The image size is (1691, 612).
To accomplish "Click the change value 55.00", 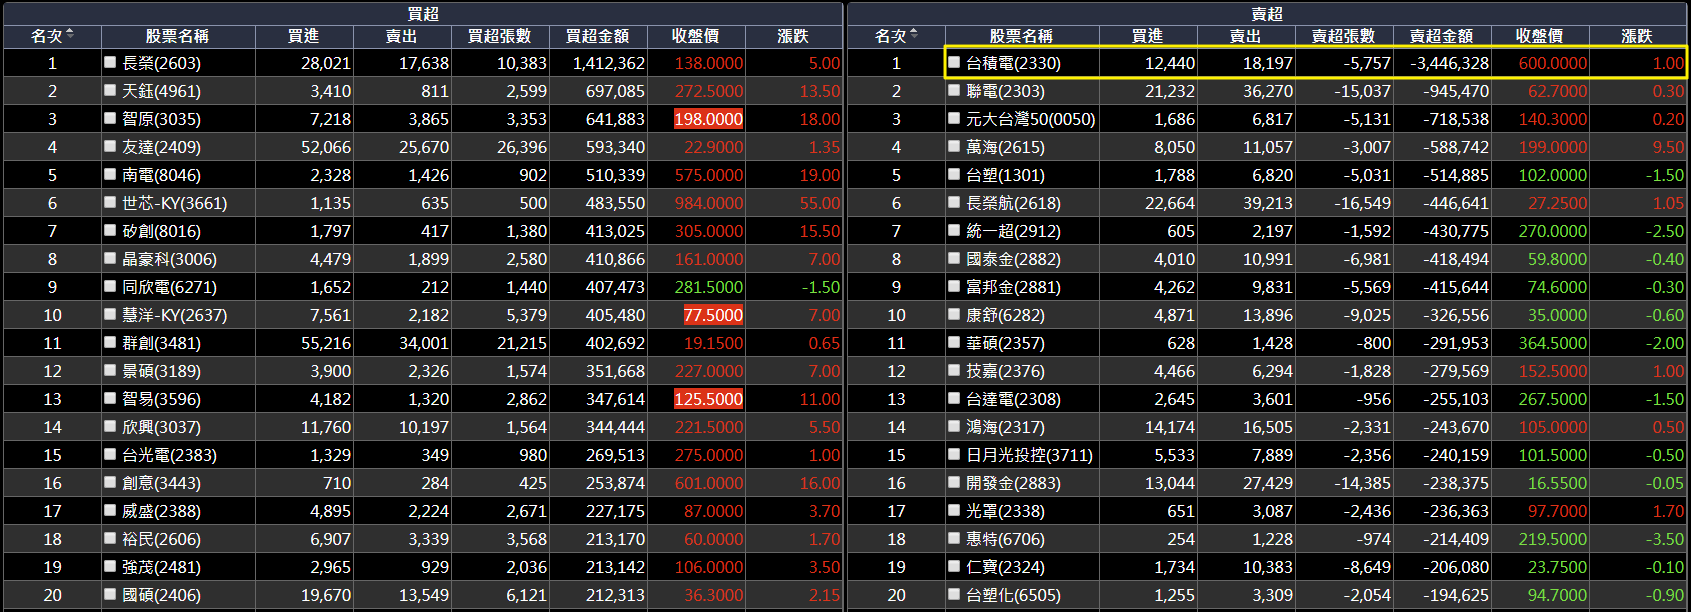I will pyautogui.click(x=820, y=203).
